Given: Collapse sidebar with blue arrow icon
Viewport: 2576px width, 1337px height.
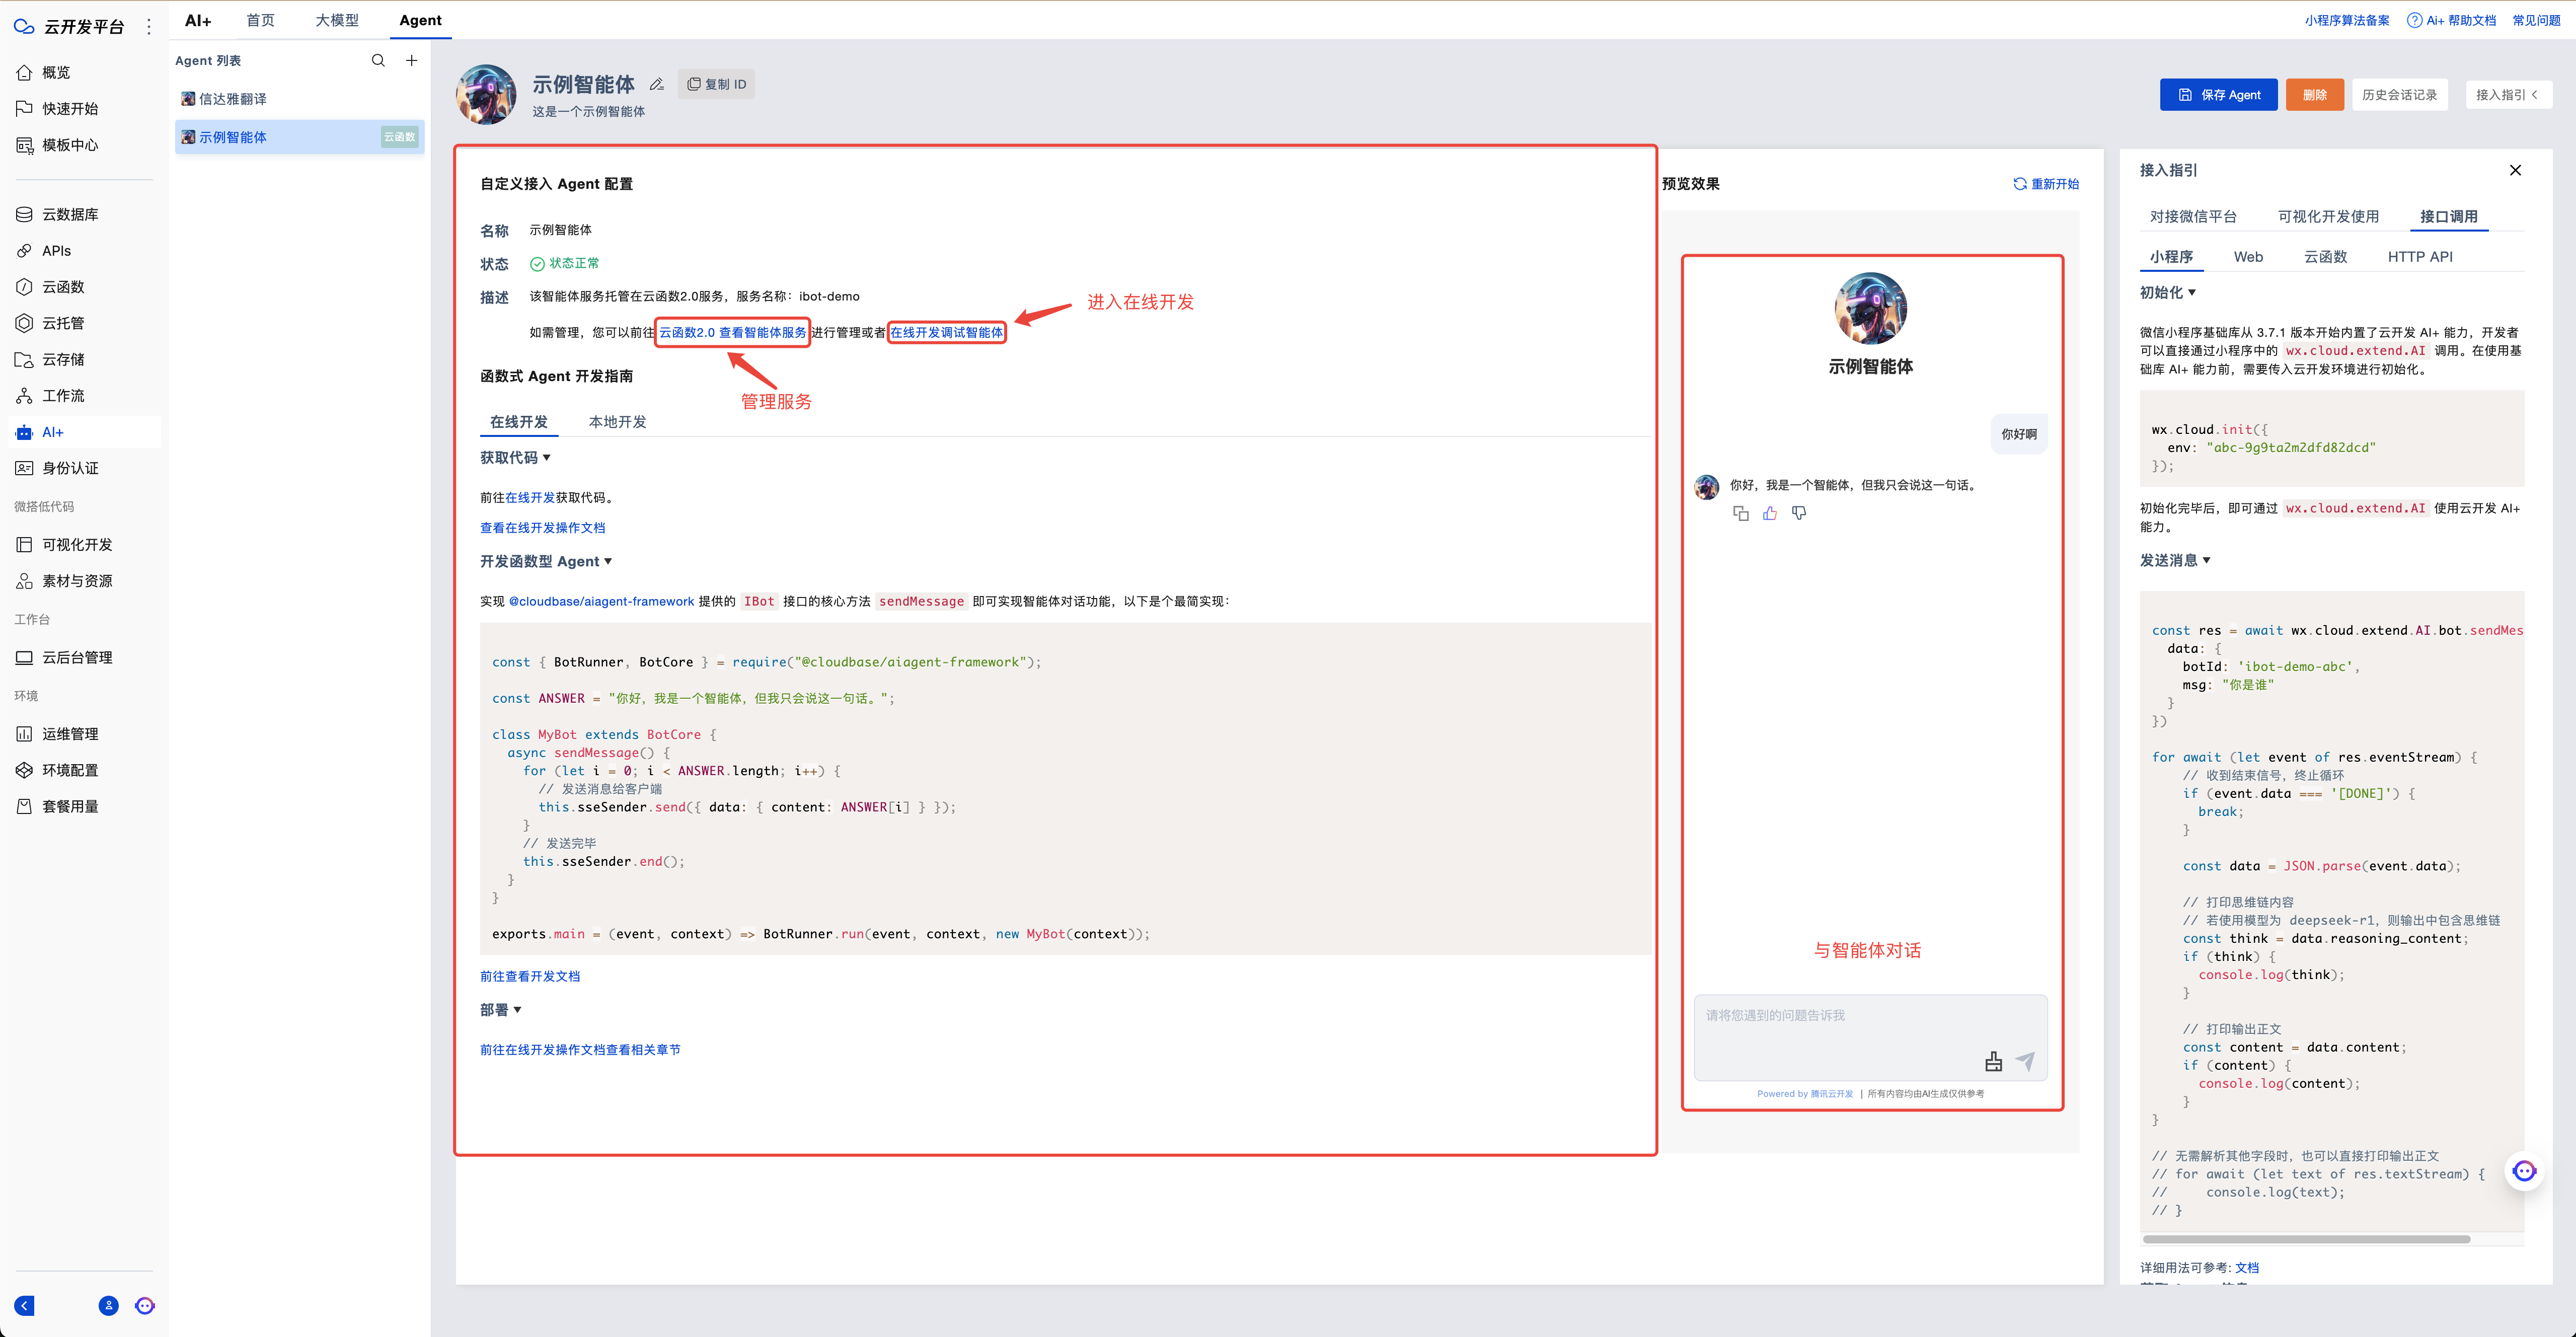Looking at the screenshot, I should click(25, 1305).
